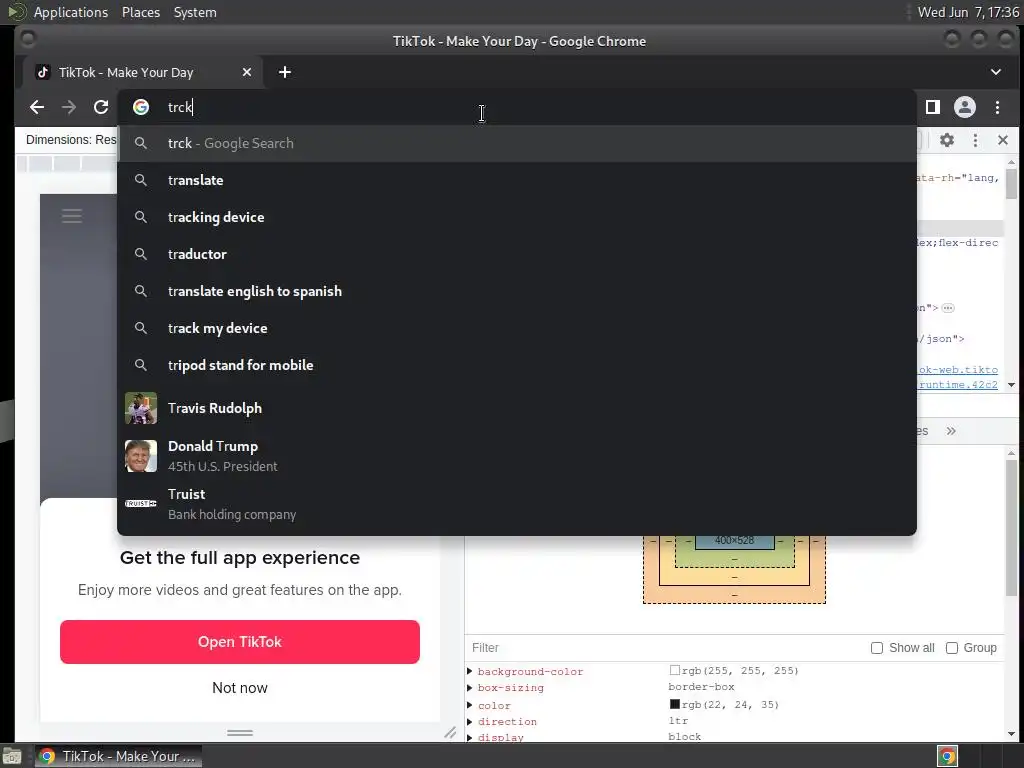Open the tab search dropdown arrow
The height and width of the screenshot is (768, 1024).
click(996, 72)
